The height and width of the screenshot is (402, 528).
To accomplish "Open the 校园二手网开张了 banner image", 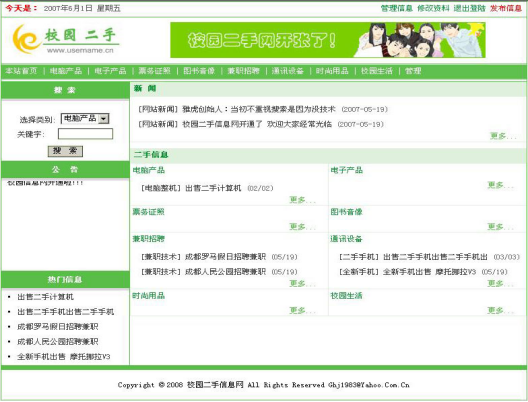I will pyautogui.click(x=328, y=40).
